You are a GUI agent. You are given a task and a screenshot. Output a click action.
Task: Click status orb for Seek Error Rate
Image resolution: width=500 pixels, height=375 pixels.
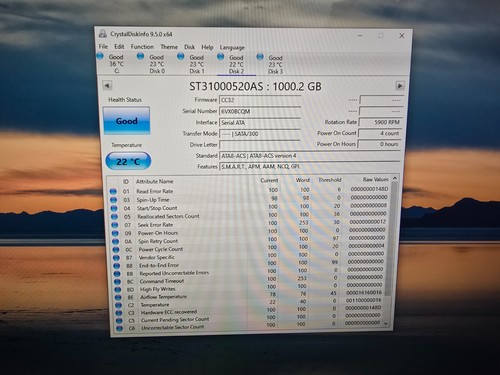click(x=115, y=225)
